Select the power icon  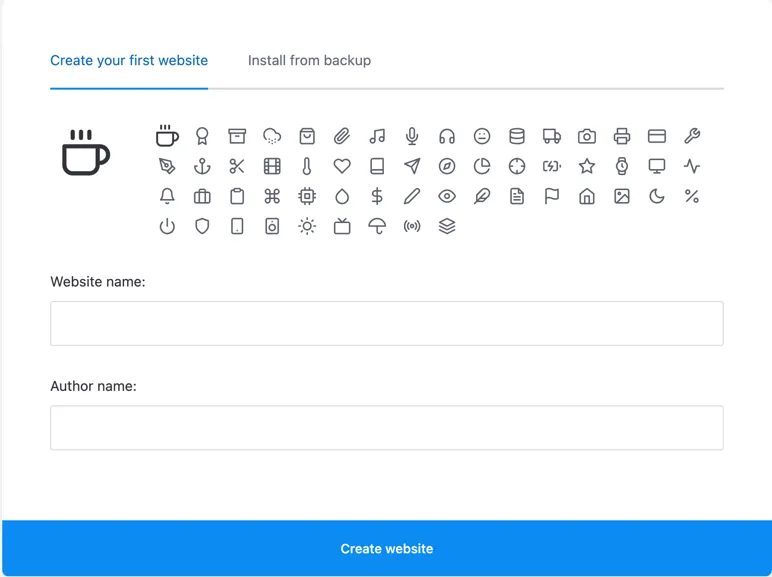point(167,226)
